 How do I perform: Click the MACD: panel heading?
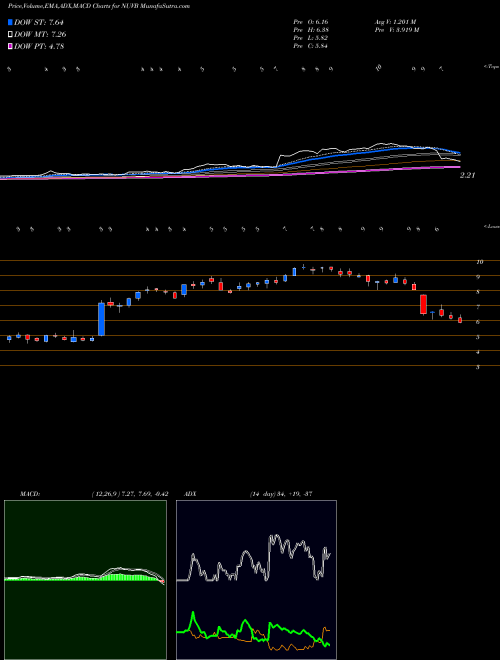[30, 493]
